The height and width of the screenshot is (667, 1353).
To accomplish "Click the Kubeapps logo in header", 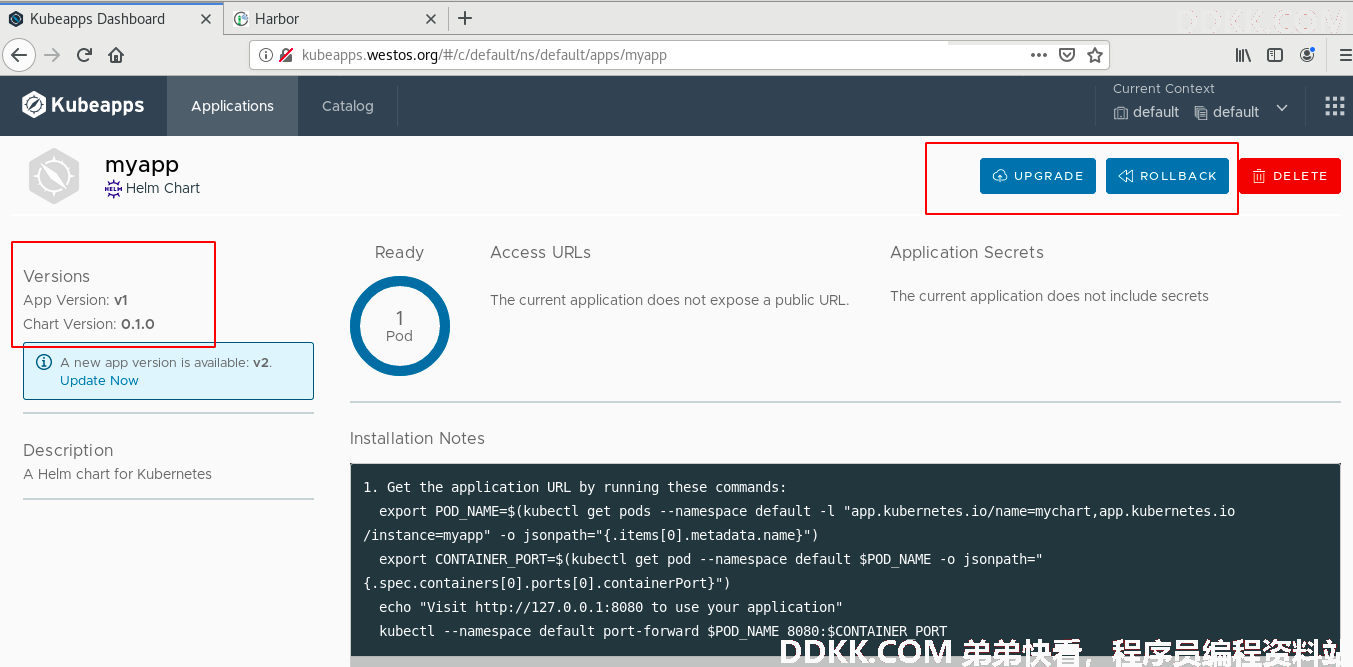I will (83, 105).
